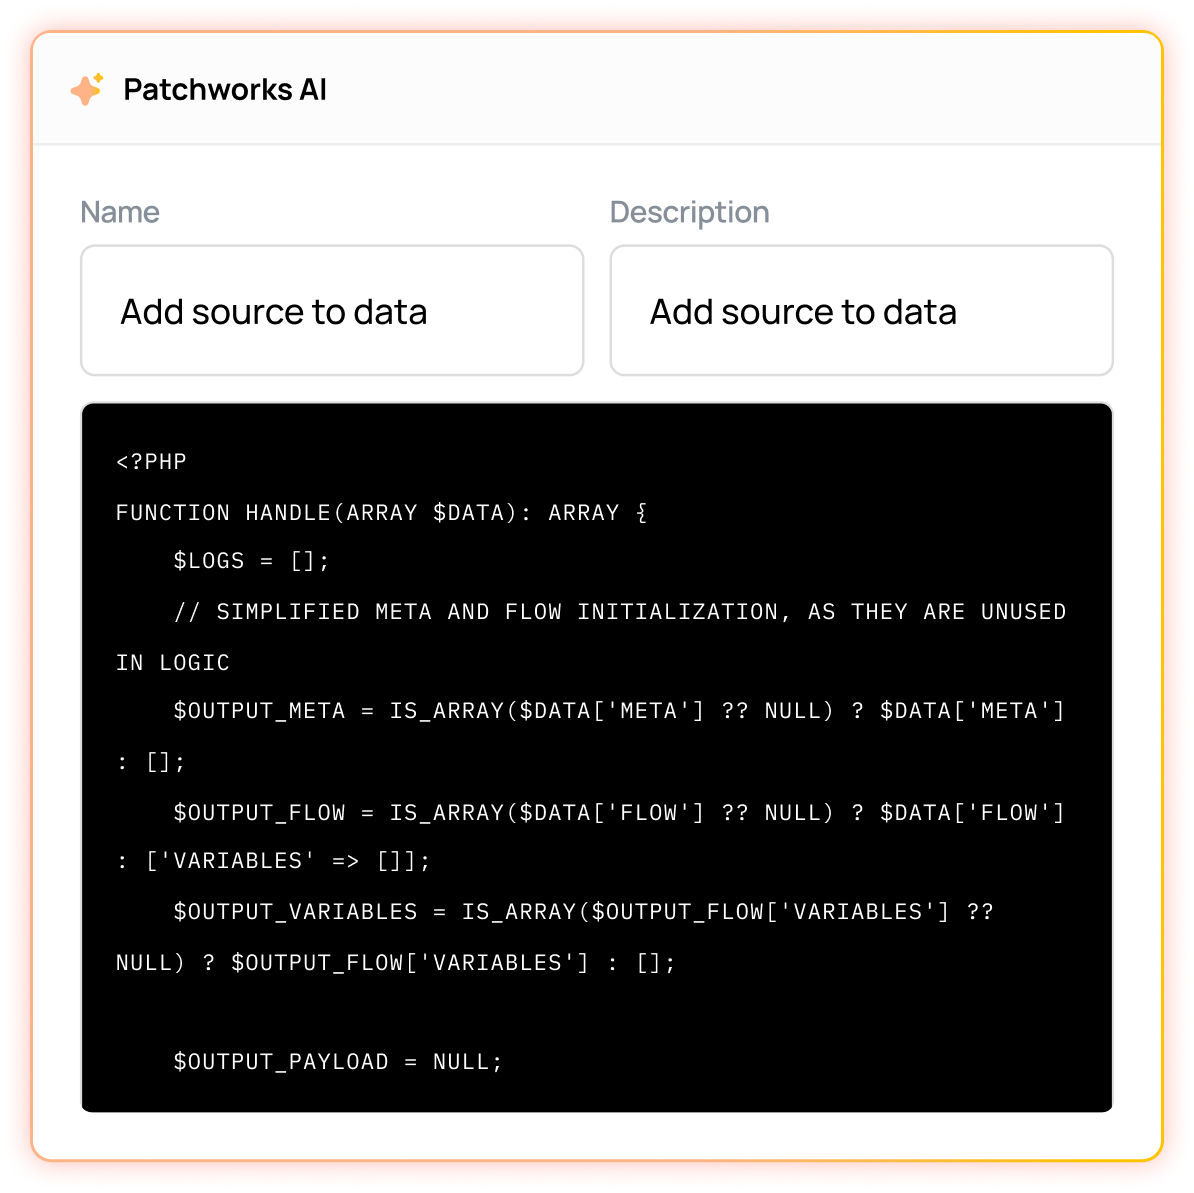Focus the Name input field
Image resolution: width=1194 pixels, height=1193 pixels.
click(332, 310)
